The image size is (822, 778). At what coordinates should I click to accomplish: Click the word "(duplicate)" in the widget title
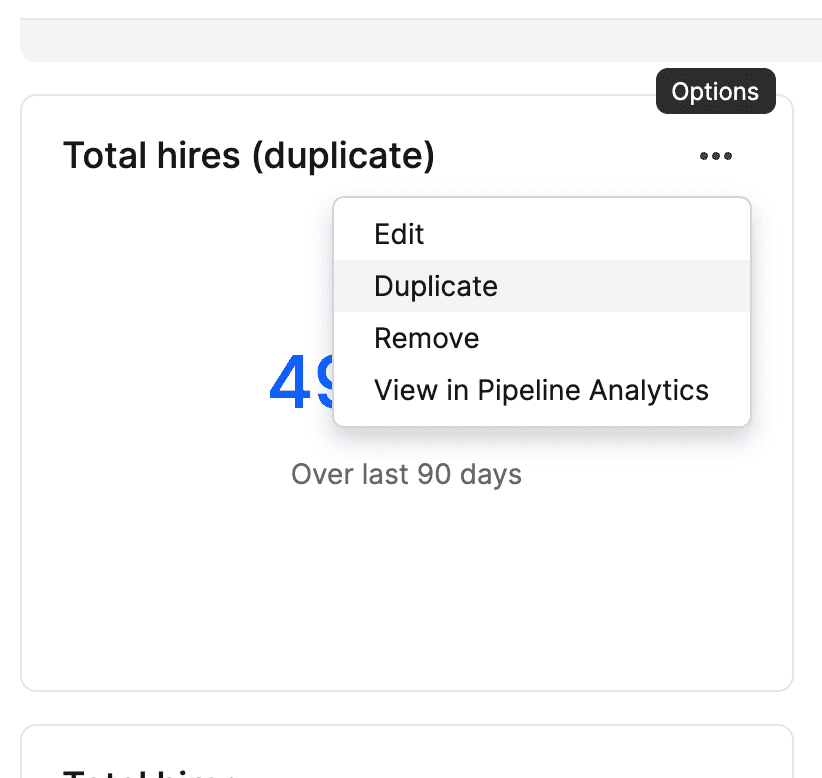coord(343,156)
